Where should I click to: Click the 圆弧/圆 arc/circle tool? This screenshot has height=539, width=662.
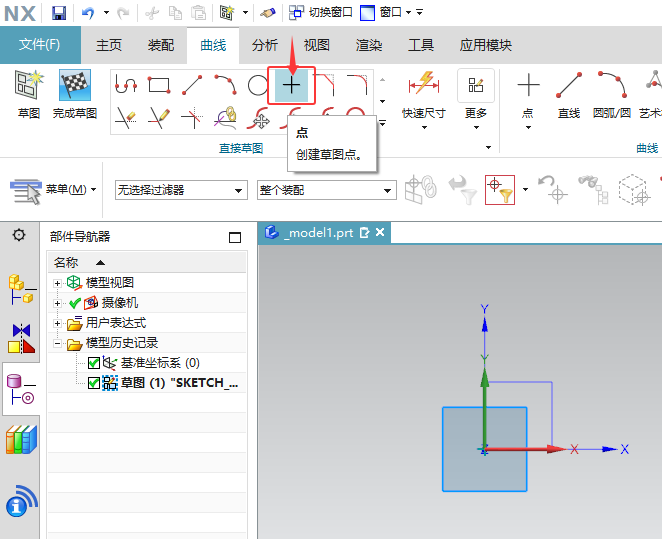[612, 95]
